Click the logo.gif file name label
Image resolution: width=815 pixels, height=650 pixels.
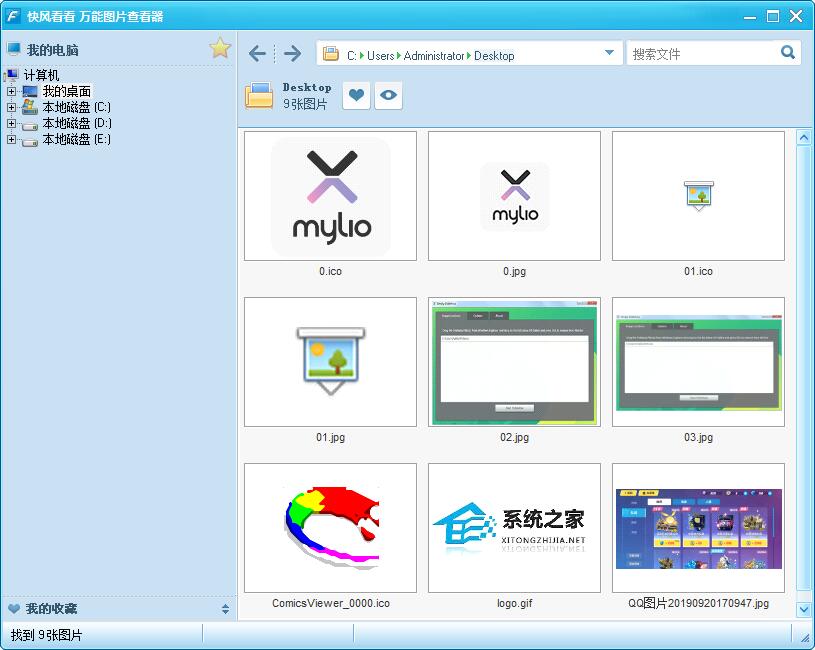(x=515, y=603)
